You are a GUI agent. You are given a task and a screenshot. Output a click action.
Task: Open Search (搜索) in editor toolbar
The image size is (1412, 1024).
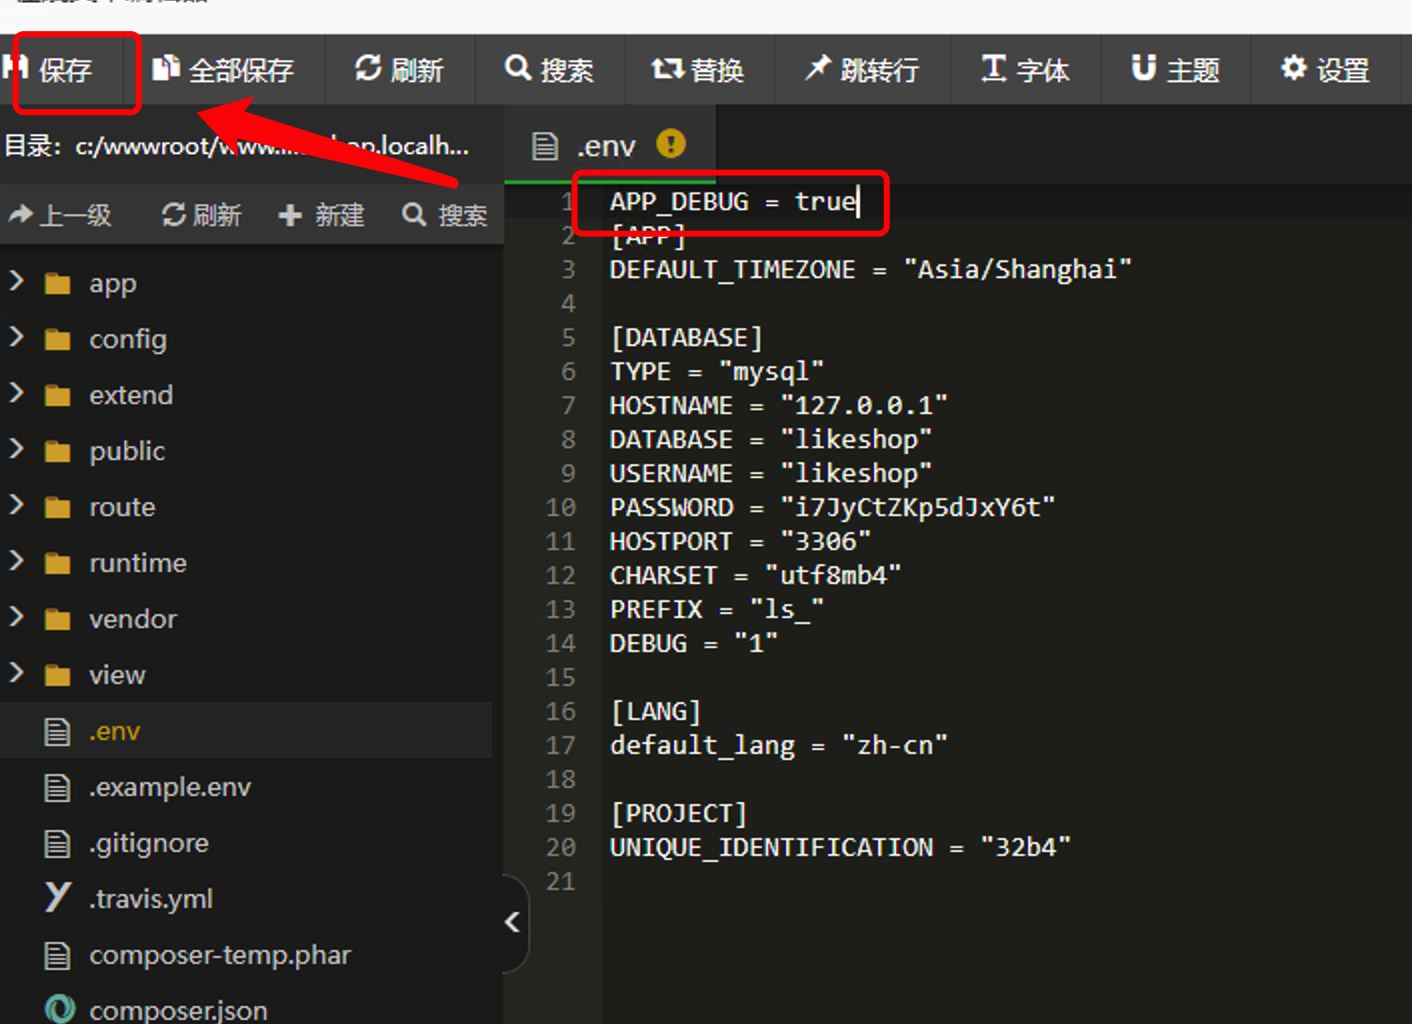(550, 70)
